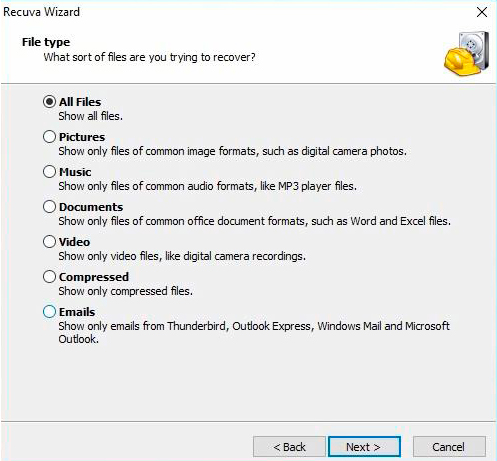The width and height of the screenshot is (497, 461).
Task: Close the Recuva Wizard window
Action: (x=482, y=12)
